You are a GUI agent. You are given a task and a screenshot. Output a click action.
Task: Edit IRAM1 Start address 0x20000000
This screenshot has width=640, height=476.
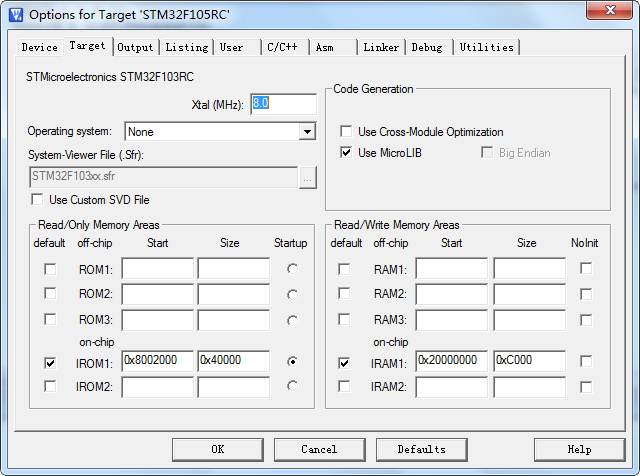[452, 361]
